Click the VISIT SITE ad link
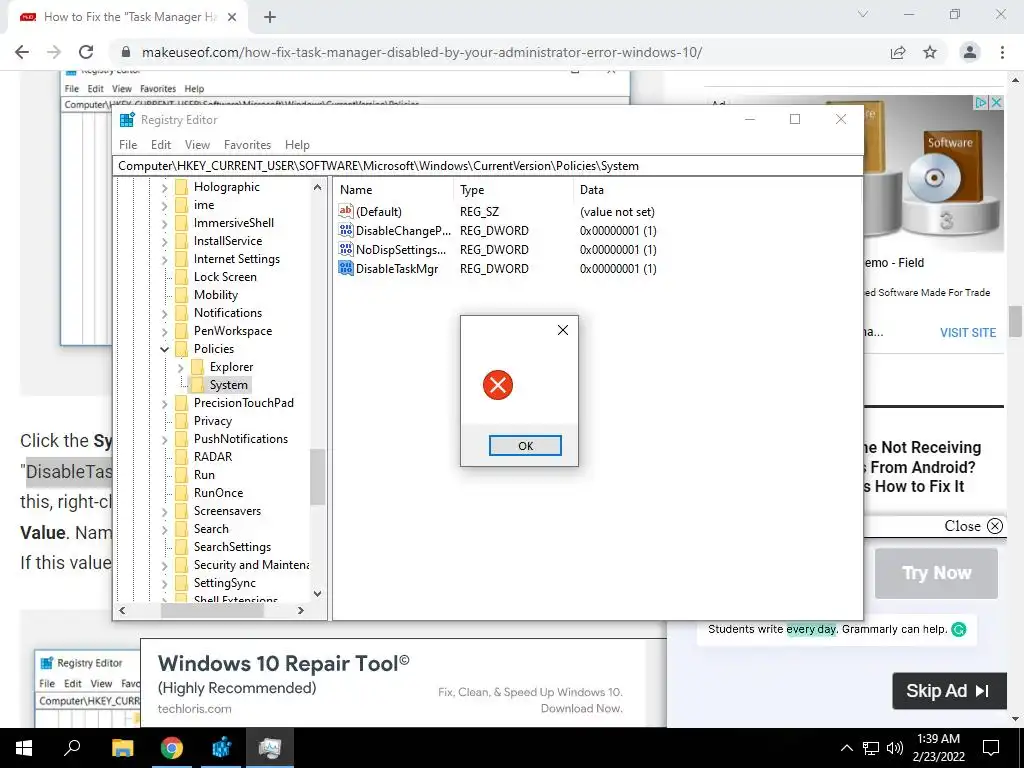This screenshot has width=1024, height=768. pos(968,332)
